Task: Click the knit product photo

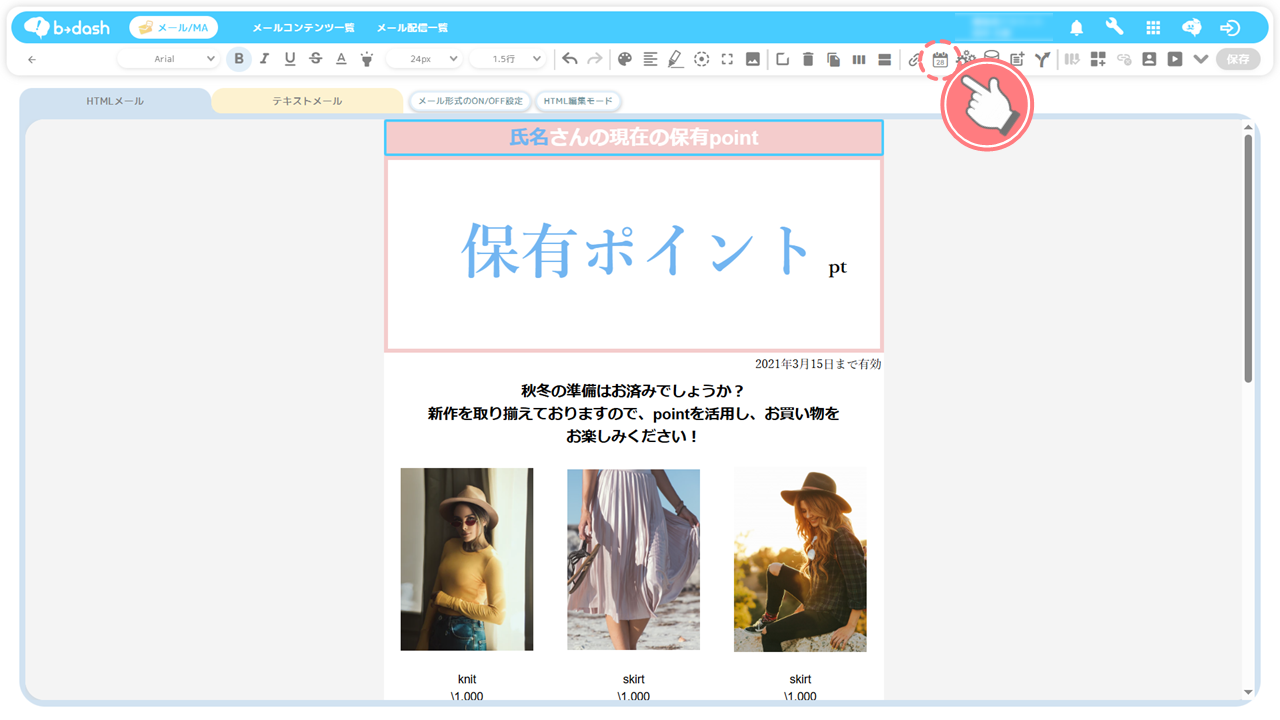Action: pyautogui.click(x=467, y=559)
